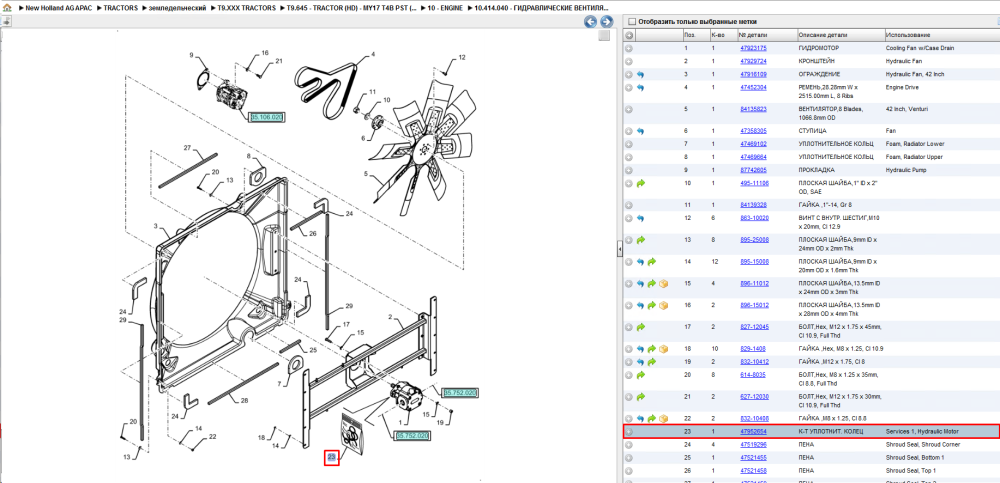
Task: Sort by 'Описание детали' column header
Action: tap(840, 35)
